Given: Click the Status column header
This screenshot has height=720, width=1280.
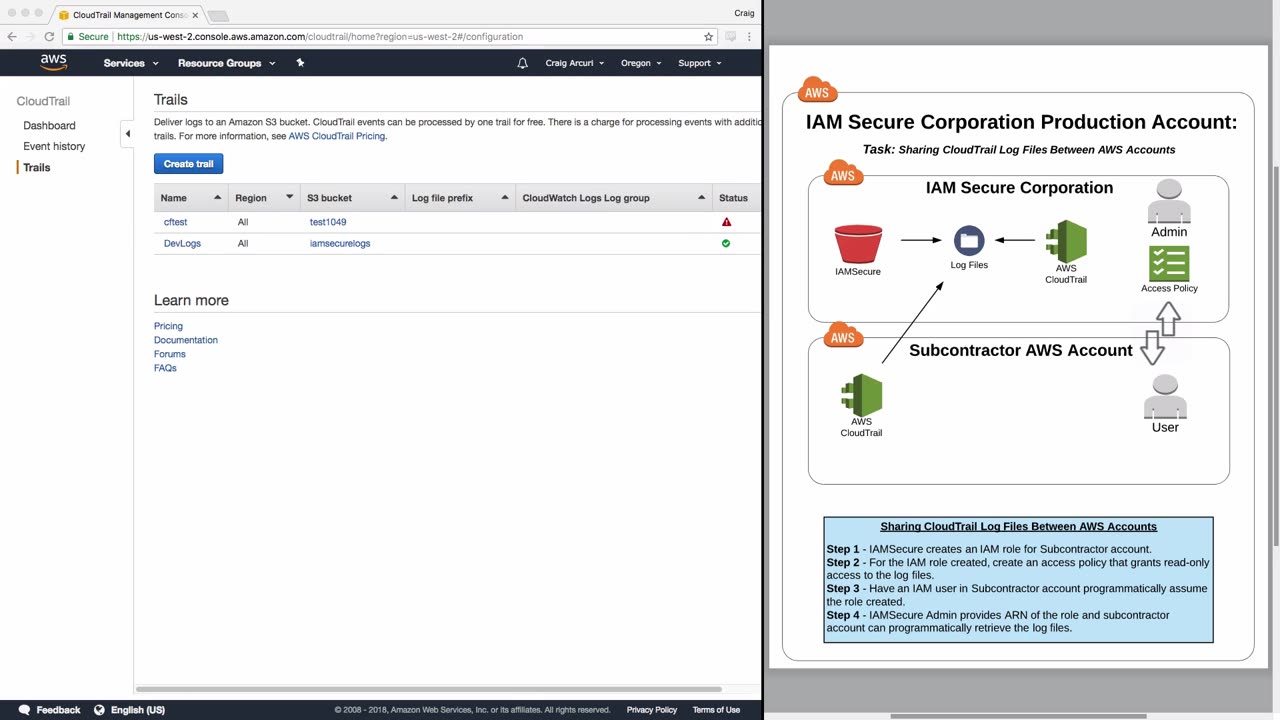Looking at the screenshot, I should (733, 198).
